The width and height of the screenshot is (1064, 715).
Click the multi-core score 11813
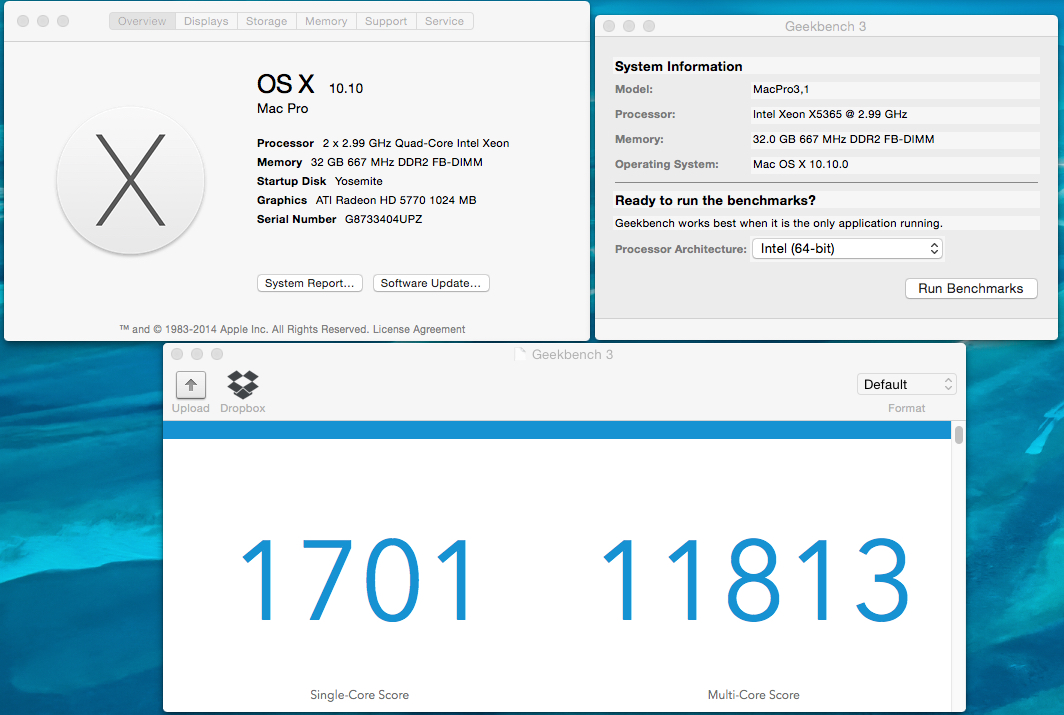click(756, 579)
